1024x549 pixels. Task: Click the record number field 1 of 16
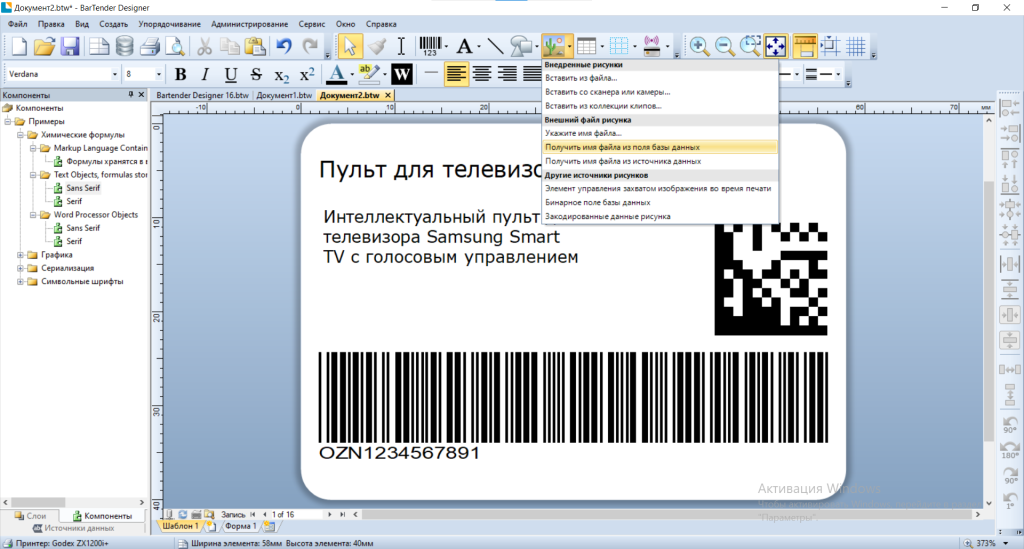pyautogui.click(x=296, y=514)
